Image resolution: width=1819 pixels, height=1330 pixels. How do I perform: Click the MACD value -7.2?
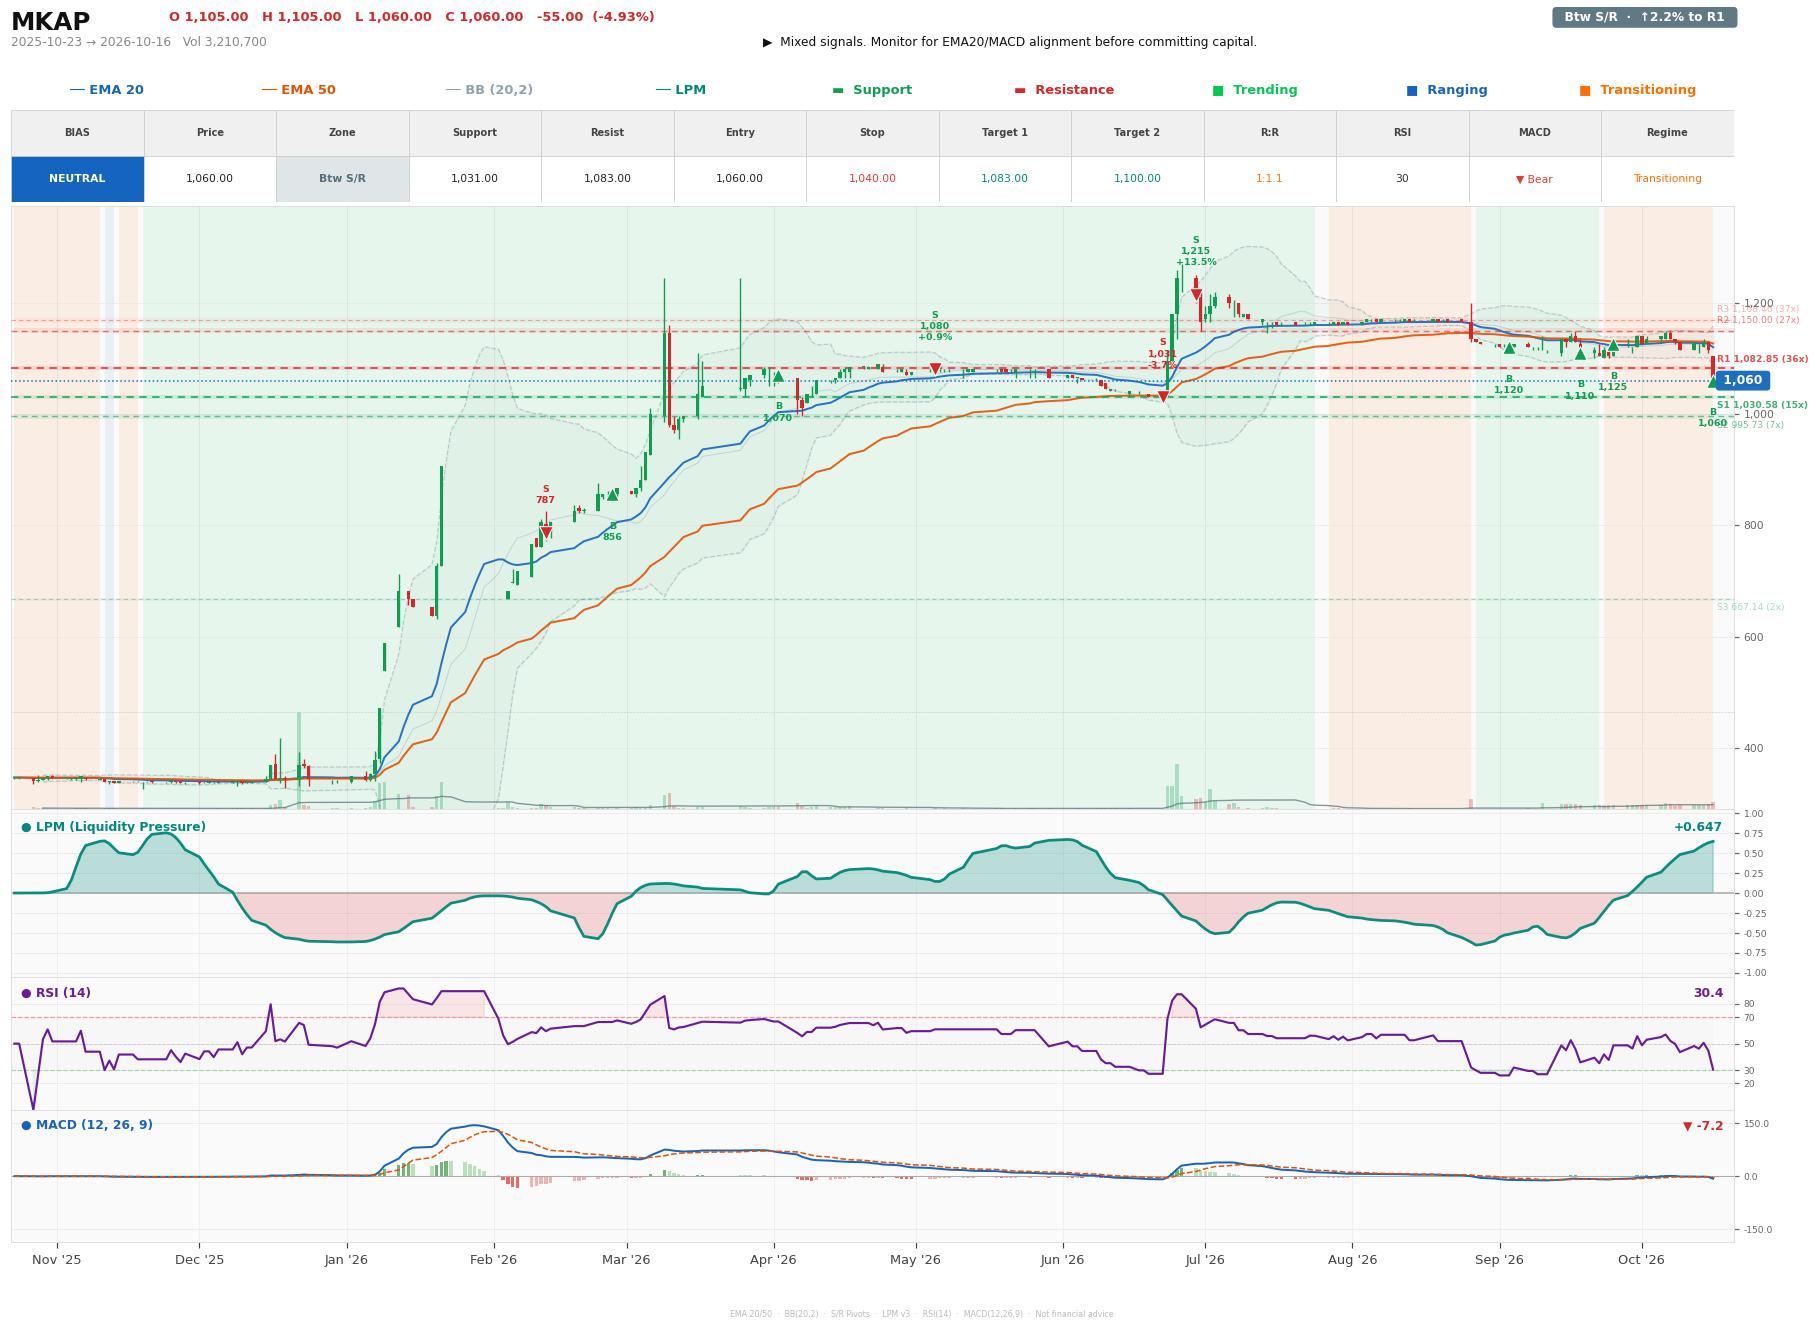pos(1703,1126)
